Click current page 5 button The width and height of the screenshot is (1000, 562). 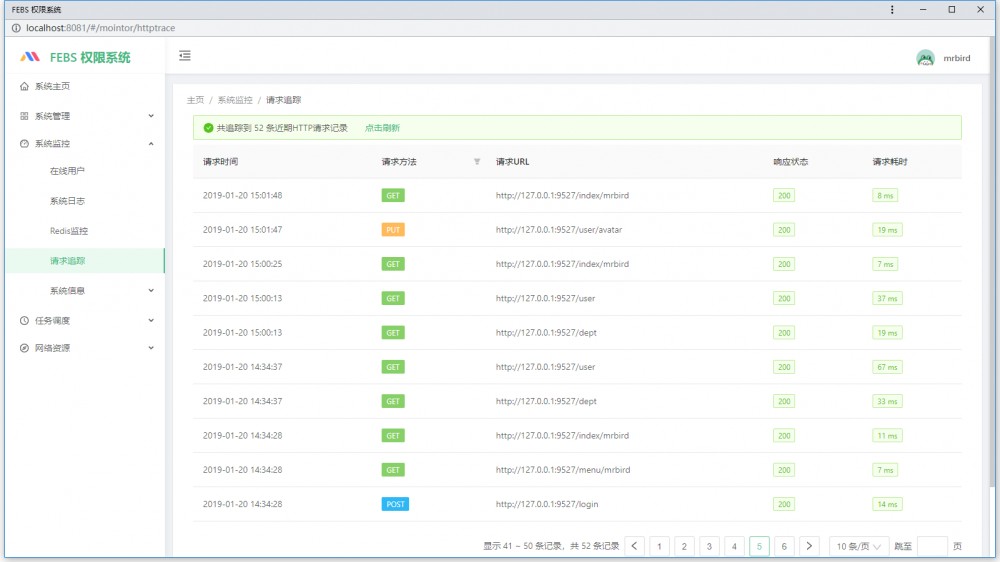(759, 546)
